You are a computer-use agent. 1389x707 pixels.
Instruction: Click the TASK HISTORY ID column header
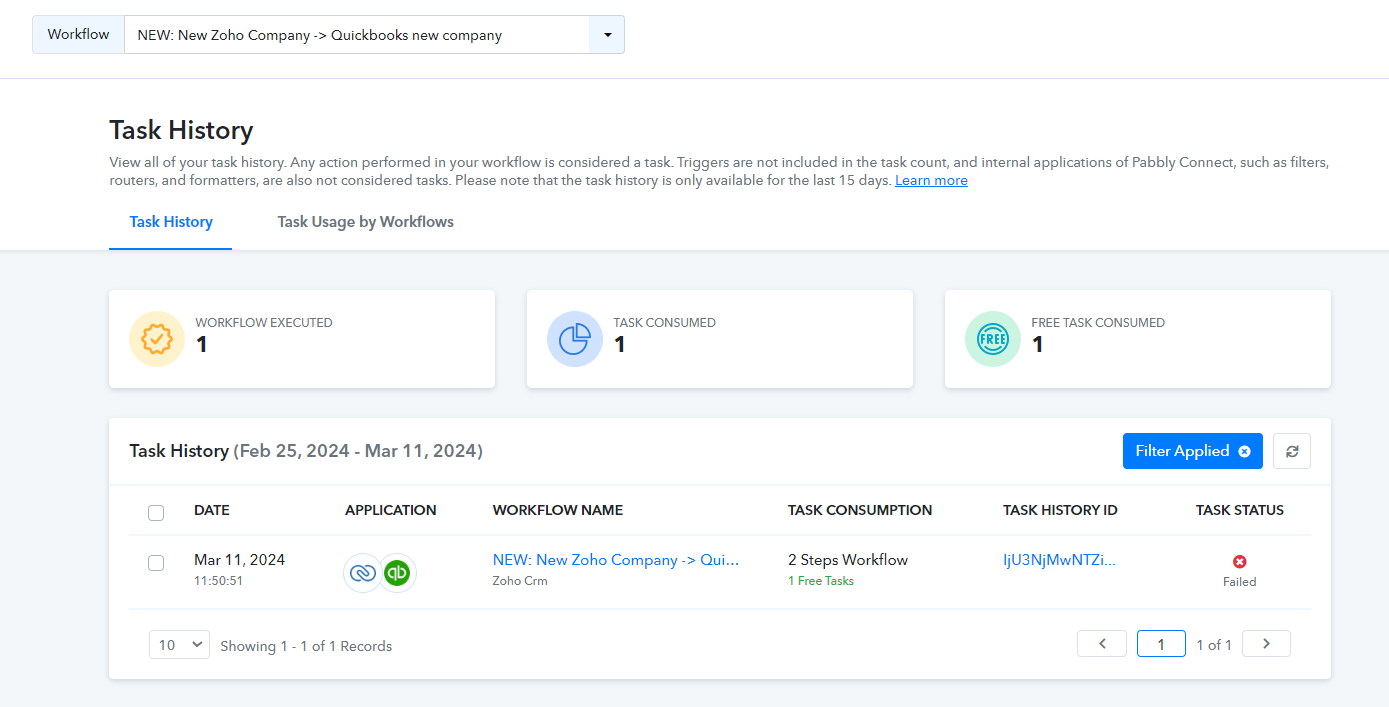1060,510
